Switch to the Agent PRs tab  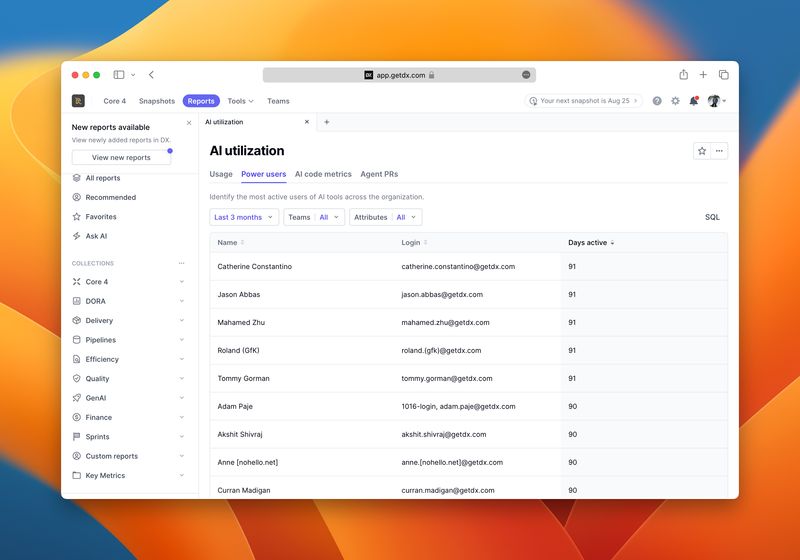[x=379, y=174]
